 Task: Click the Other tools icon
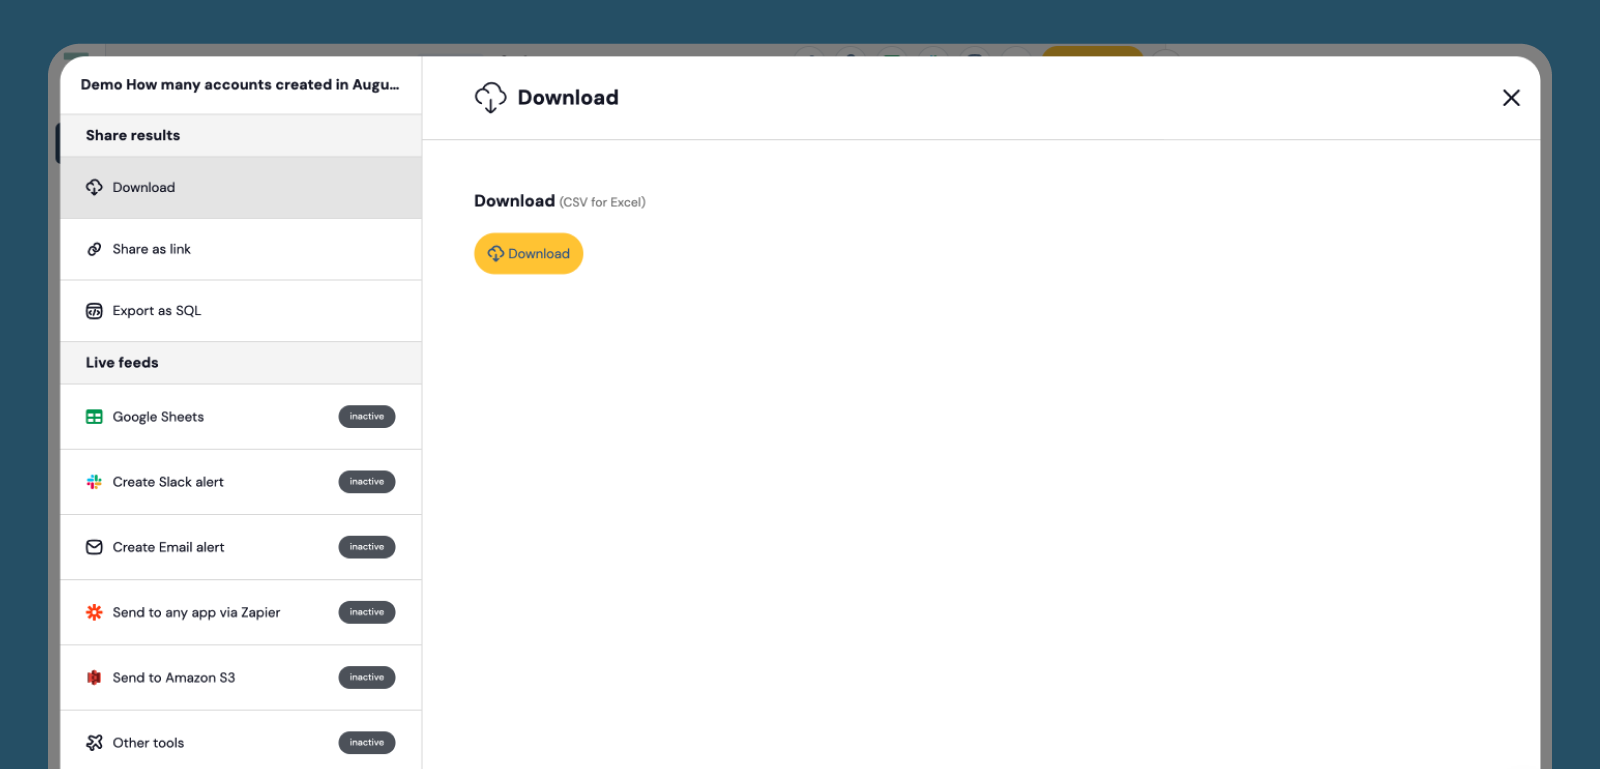pyautogui.click(x=94, y=742)
